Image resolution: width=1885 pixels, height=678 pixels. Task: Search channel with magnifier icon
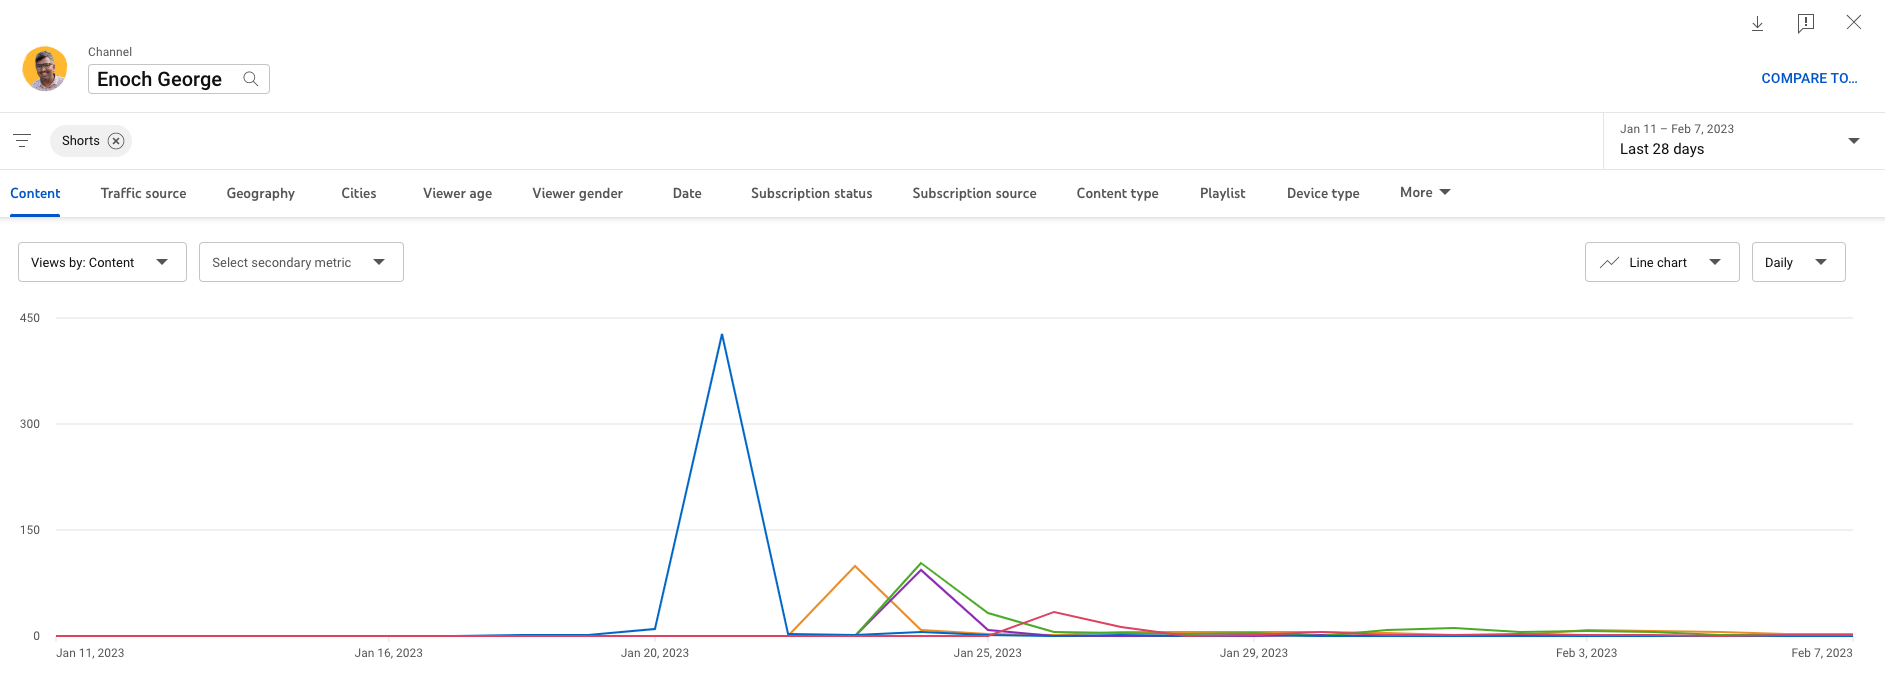[x=251, y=79]
